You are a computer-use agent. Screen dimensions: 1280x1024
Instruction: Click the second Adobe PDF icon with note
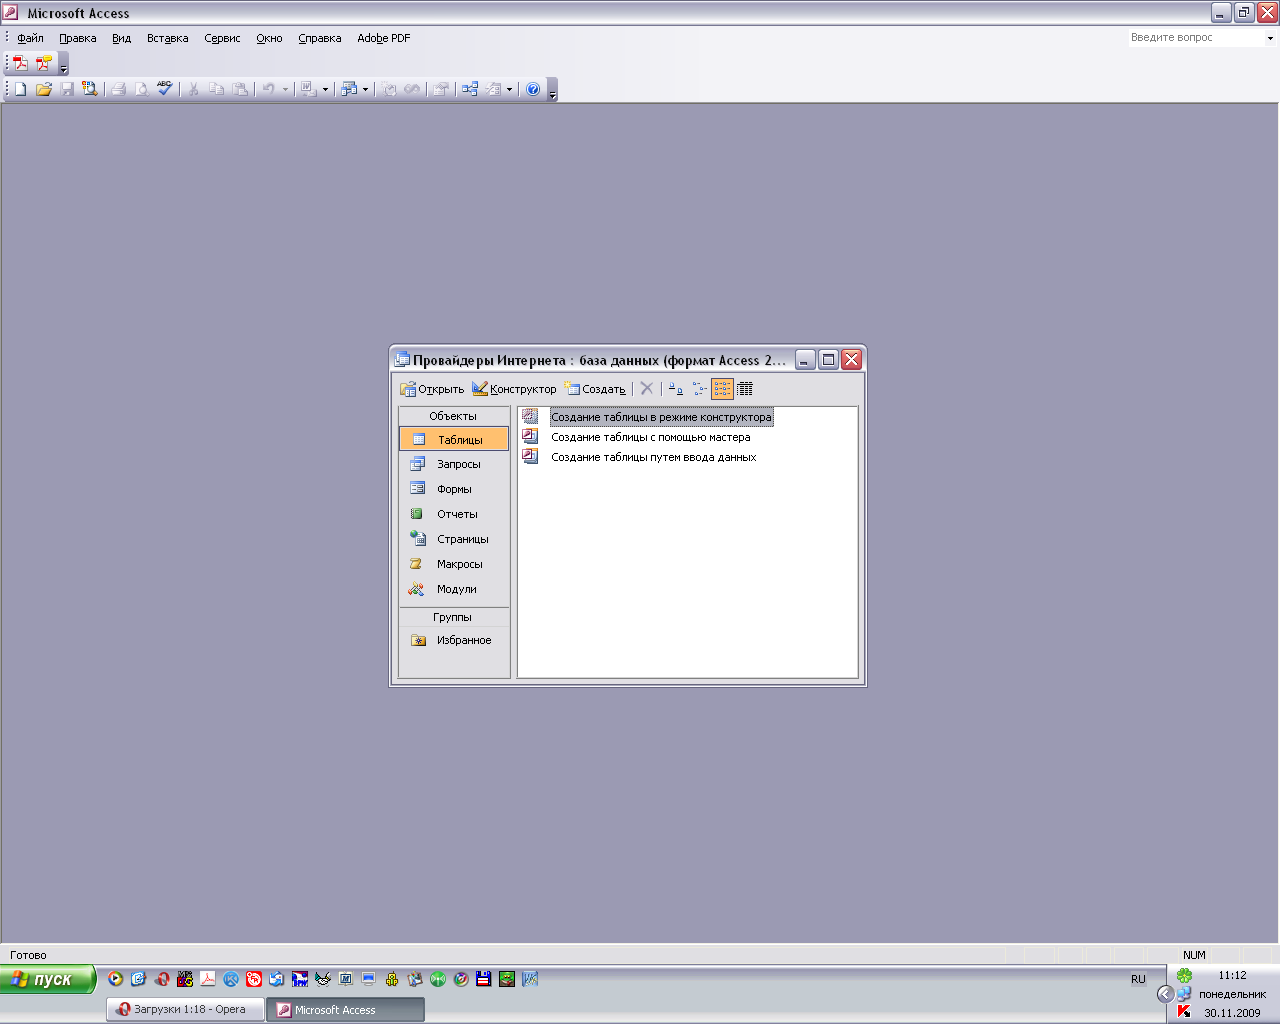44,63
